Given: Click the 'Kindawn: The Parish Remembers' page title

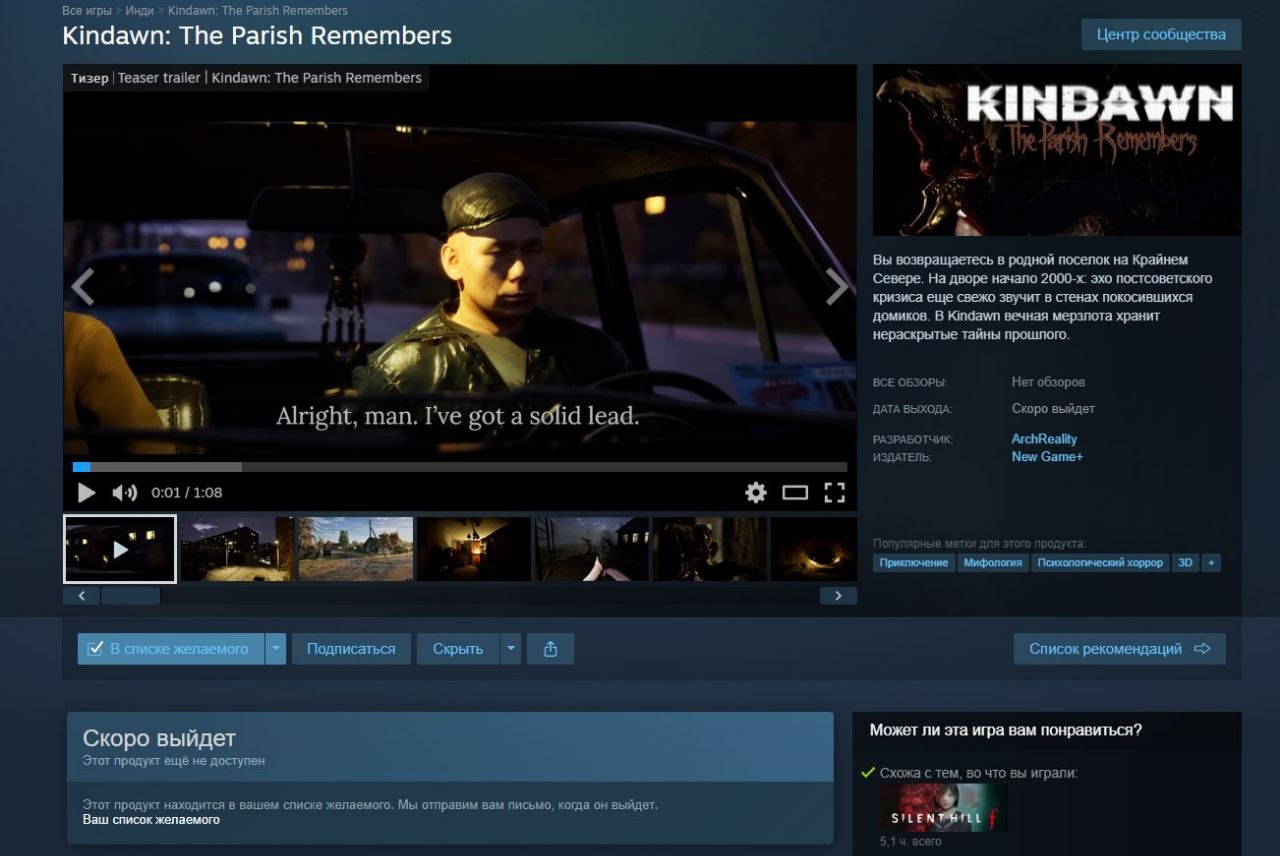Looking at the screenshot, I should pyautogui.click(x=257, y=36).
